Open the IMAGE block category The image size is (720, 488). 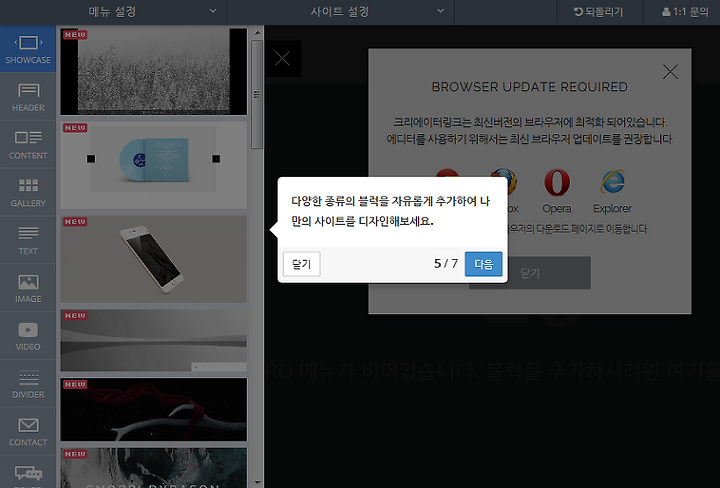(x=28, y=288)
